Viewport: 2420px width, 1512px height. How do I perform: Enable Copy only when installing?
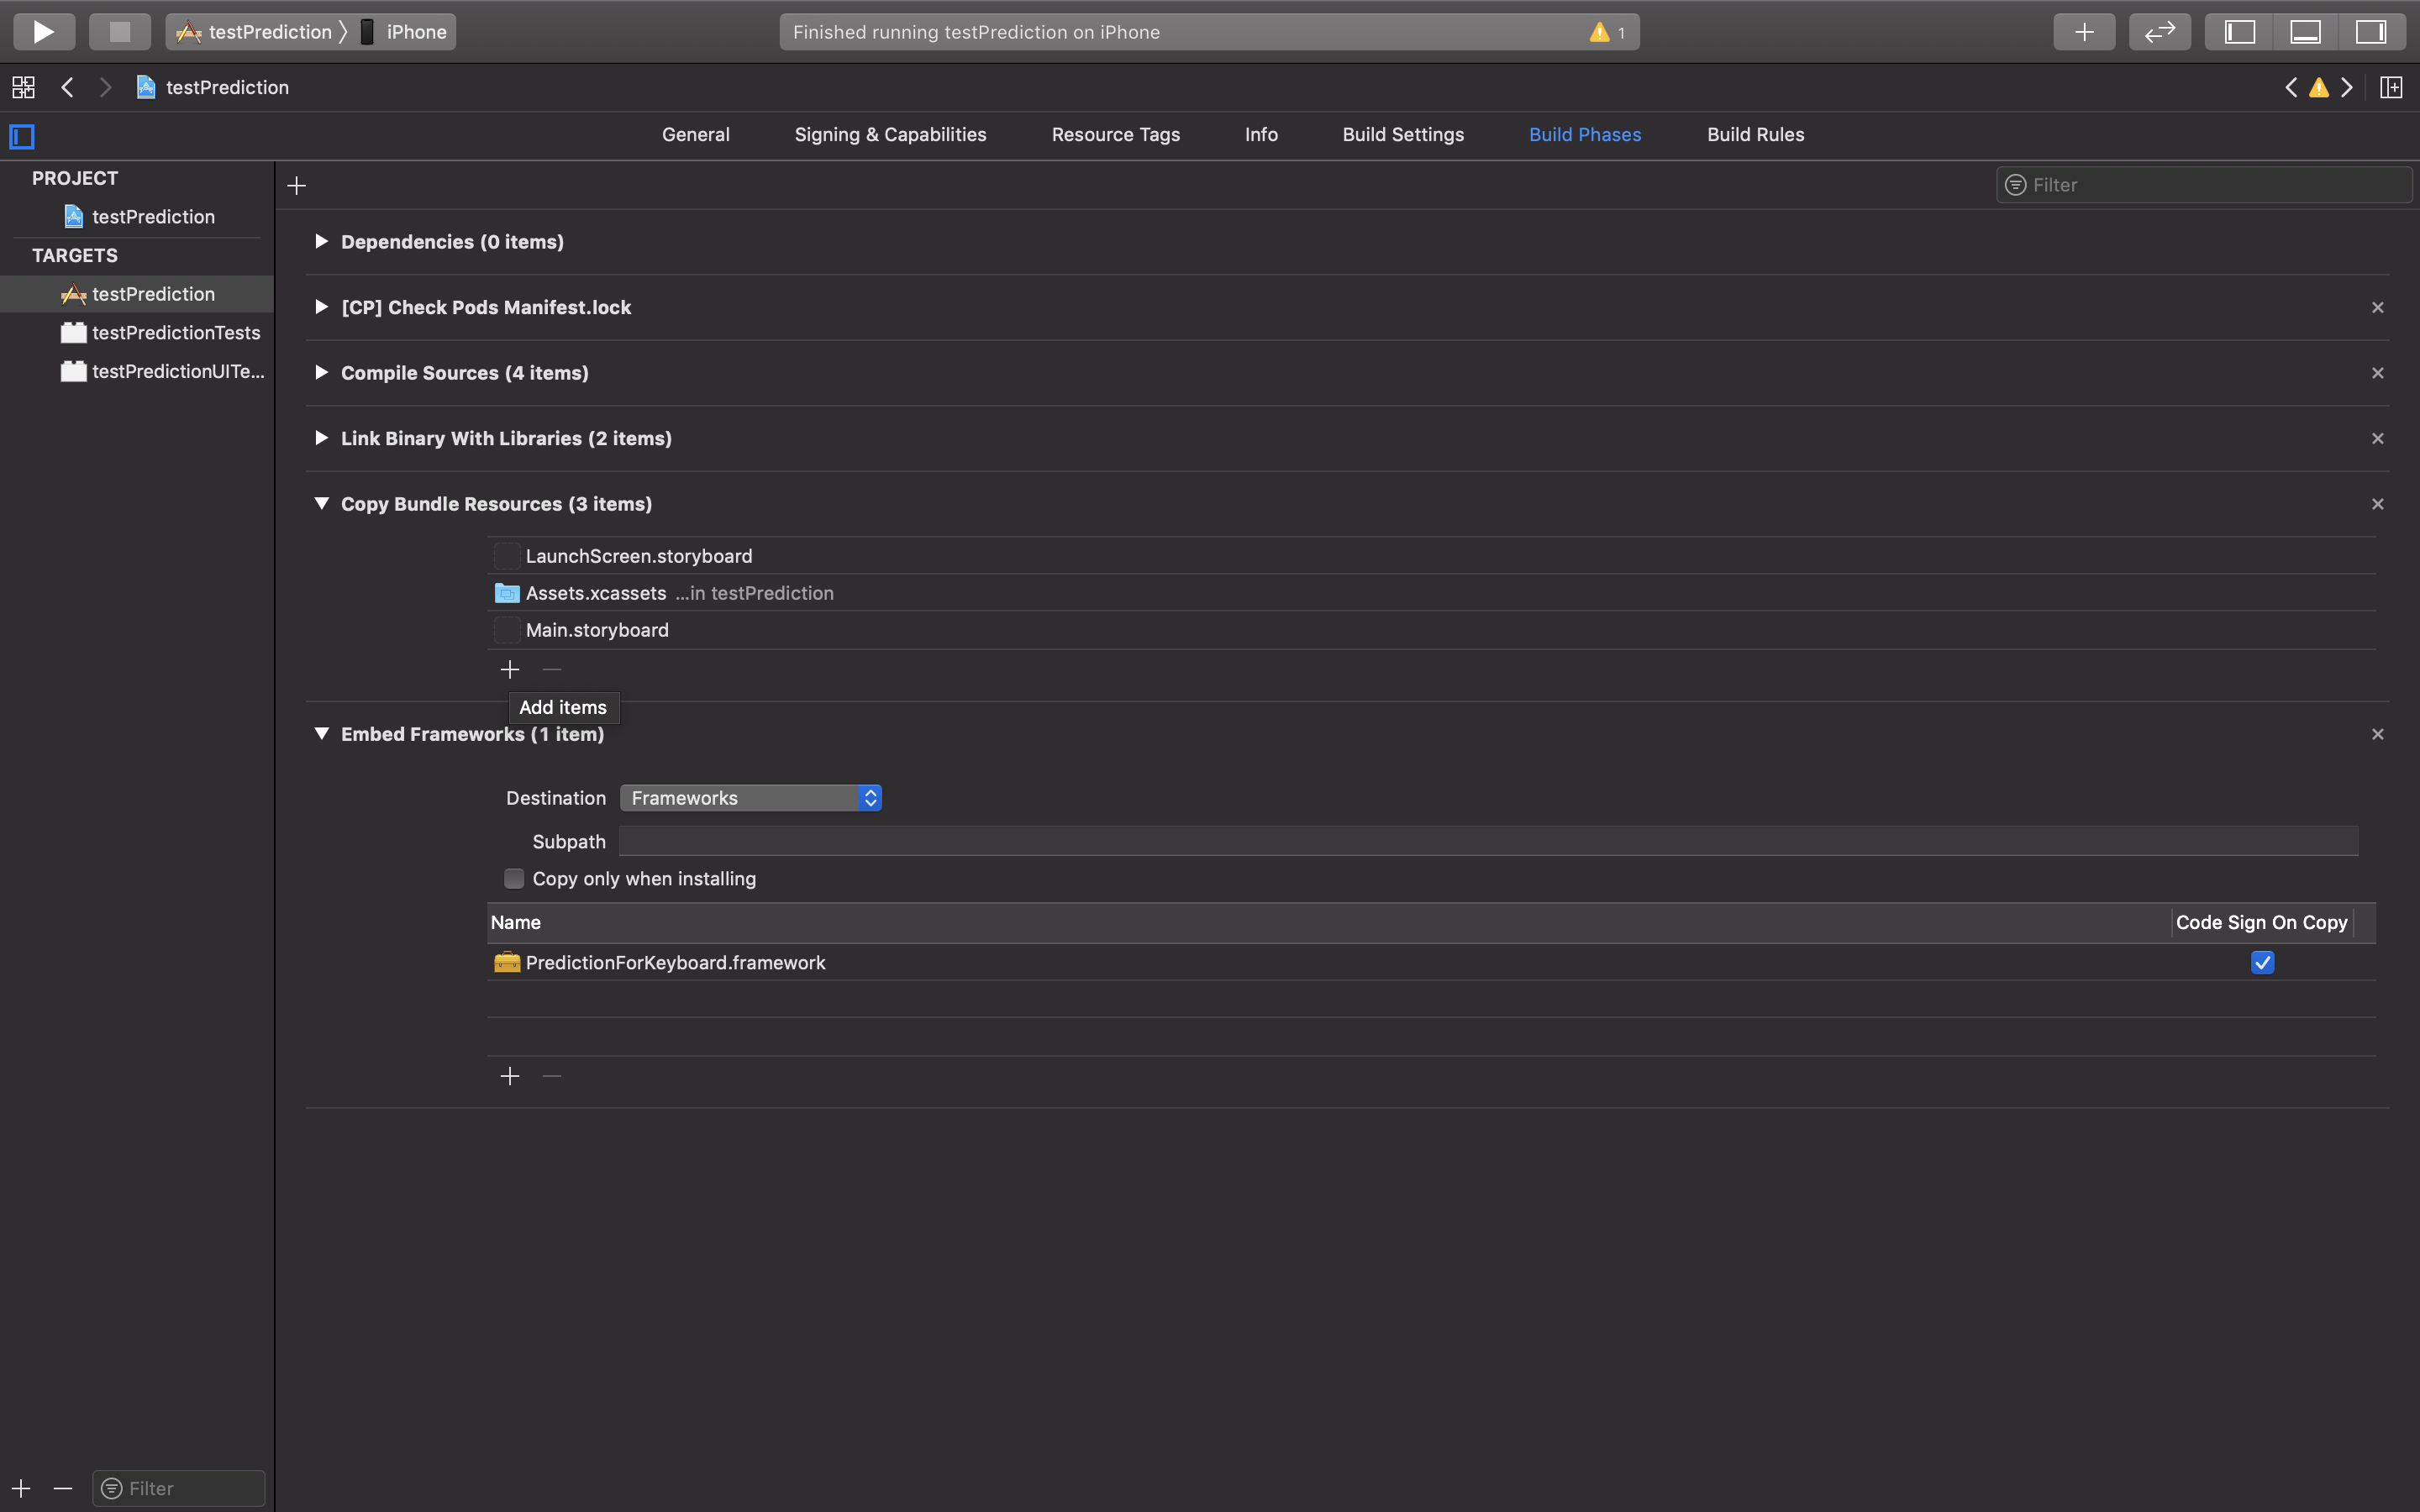[514, 879]
